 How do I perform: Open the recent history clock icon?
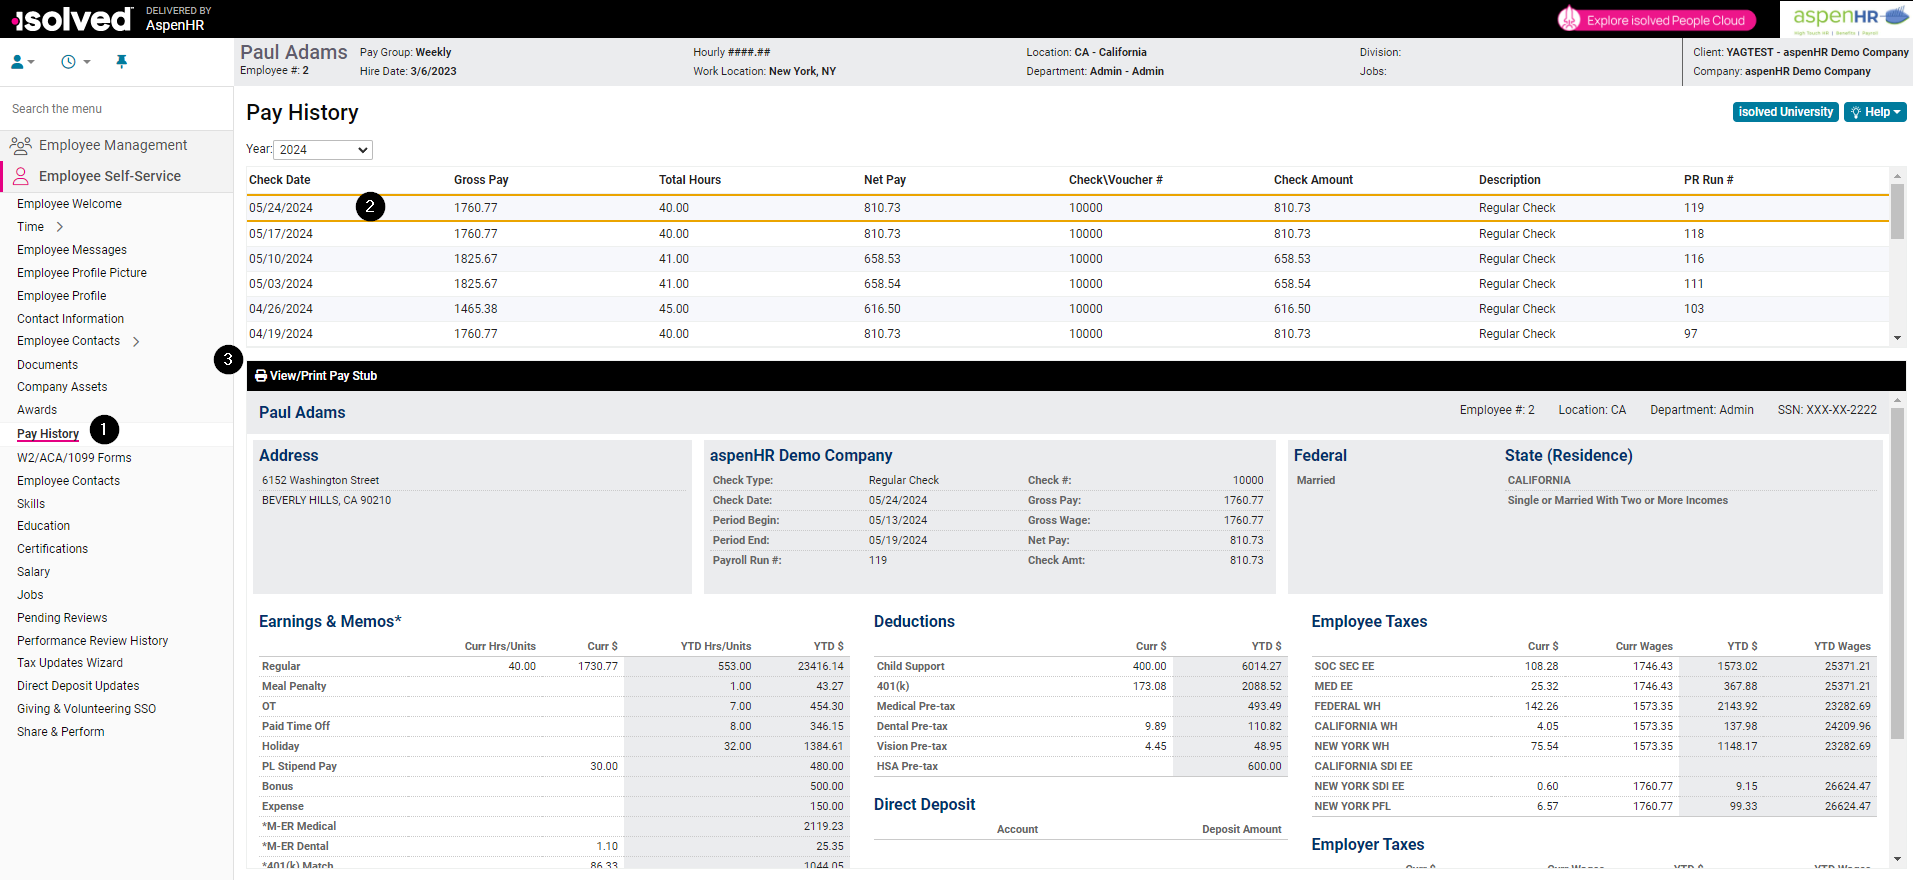point(75,62)
